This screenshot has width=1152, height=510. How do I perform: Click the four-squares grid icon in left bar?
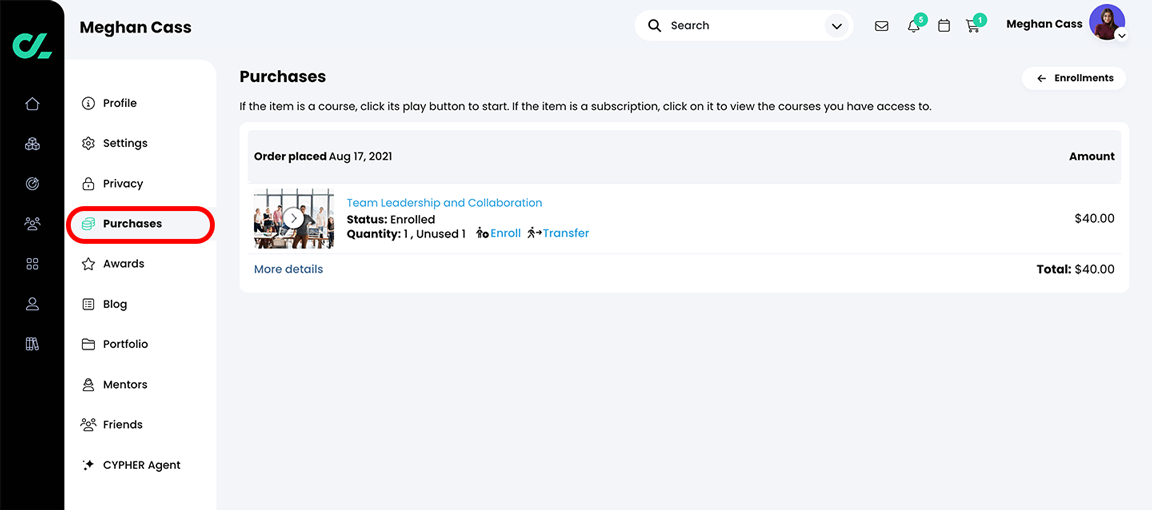pos(32,264)
